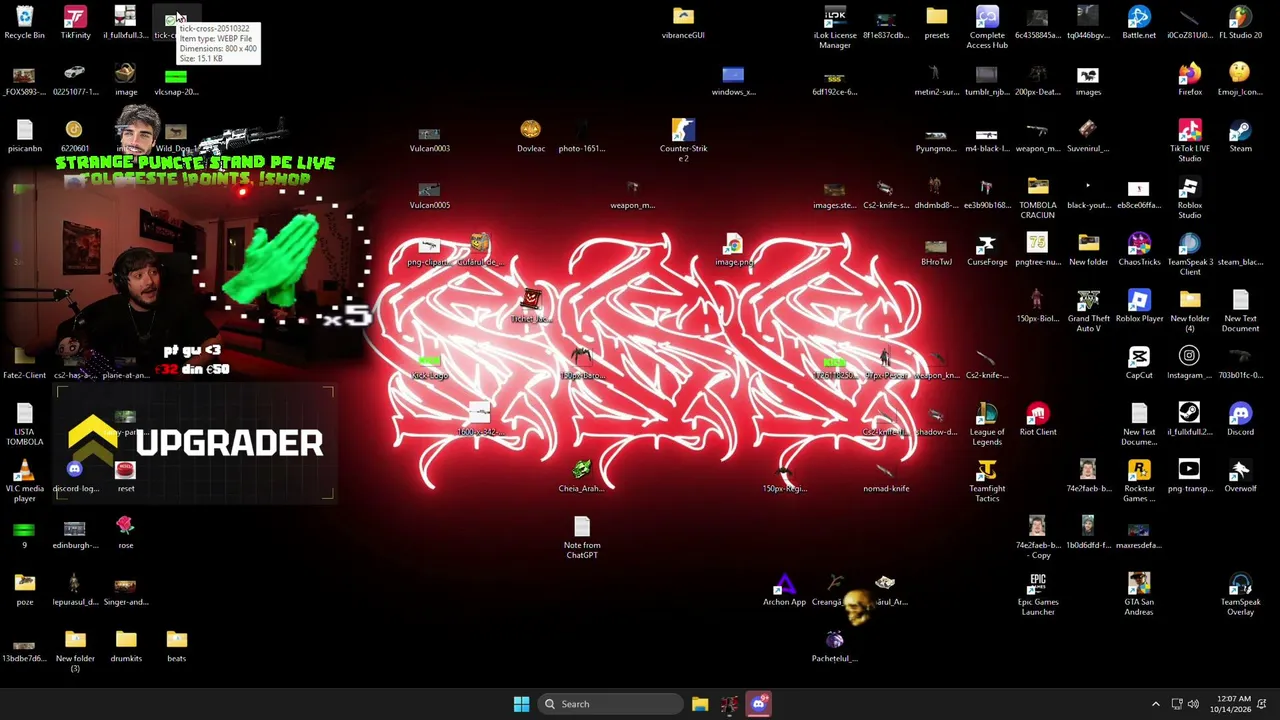Select the Counter-Strike 2 desktop icon

pos(683,141)
